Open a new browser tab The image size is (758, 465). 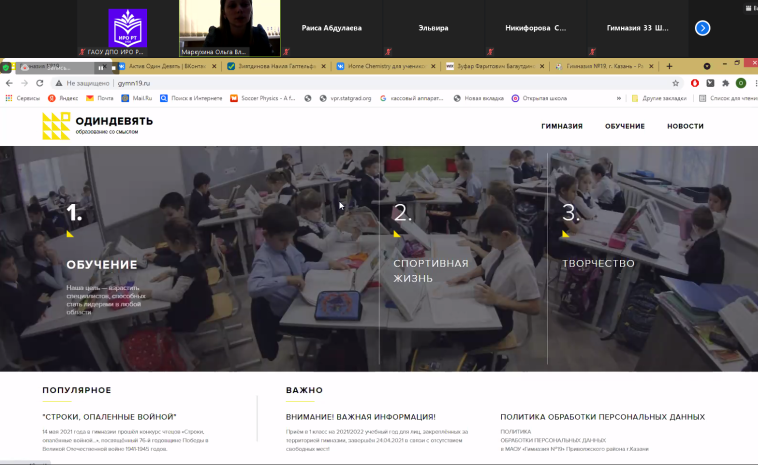(669, 66)
